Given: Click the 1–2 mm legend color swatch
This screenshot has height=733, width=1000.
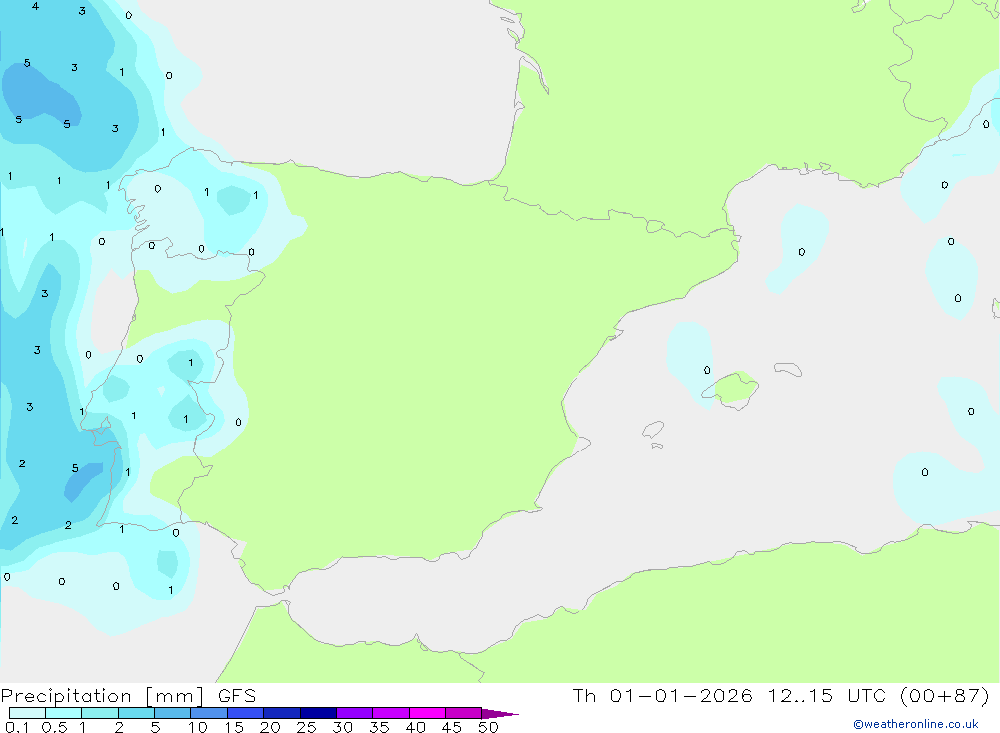Looking at the screenshot, I should [x=100, y=713].
